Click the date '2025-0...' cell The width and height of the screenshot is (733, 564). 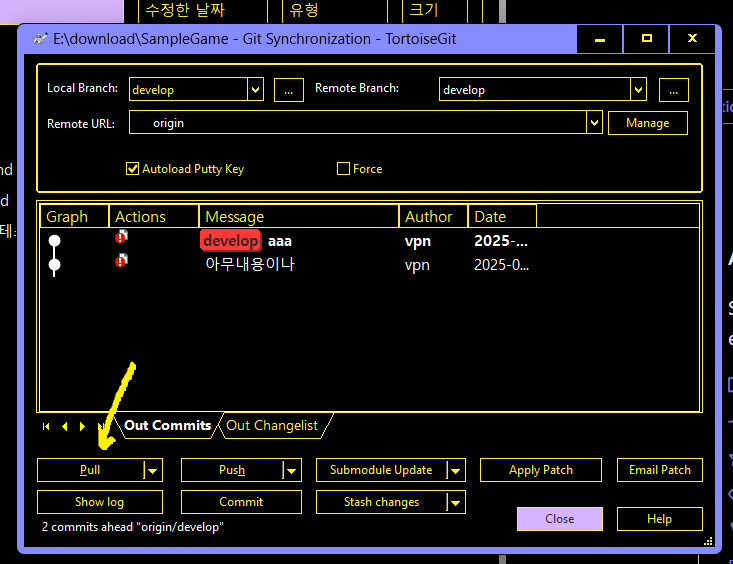501,265
